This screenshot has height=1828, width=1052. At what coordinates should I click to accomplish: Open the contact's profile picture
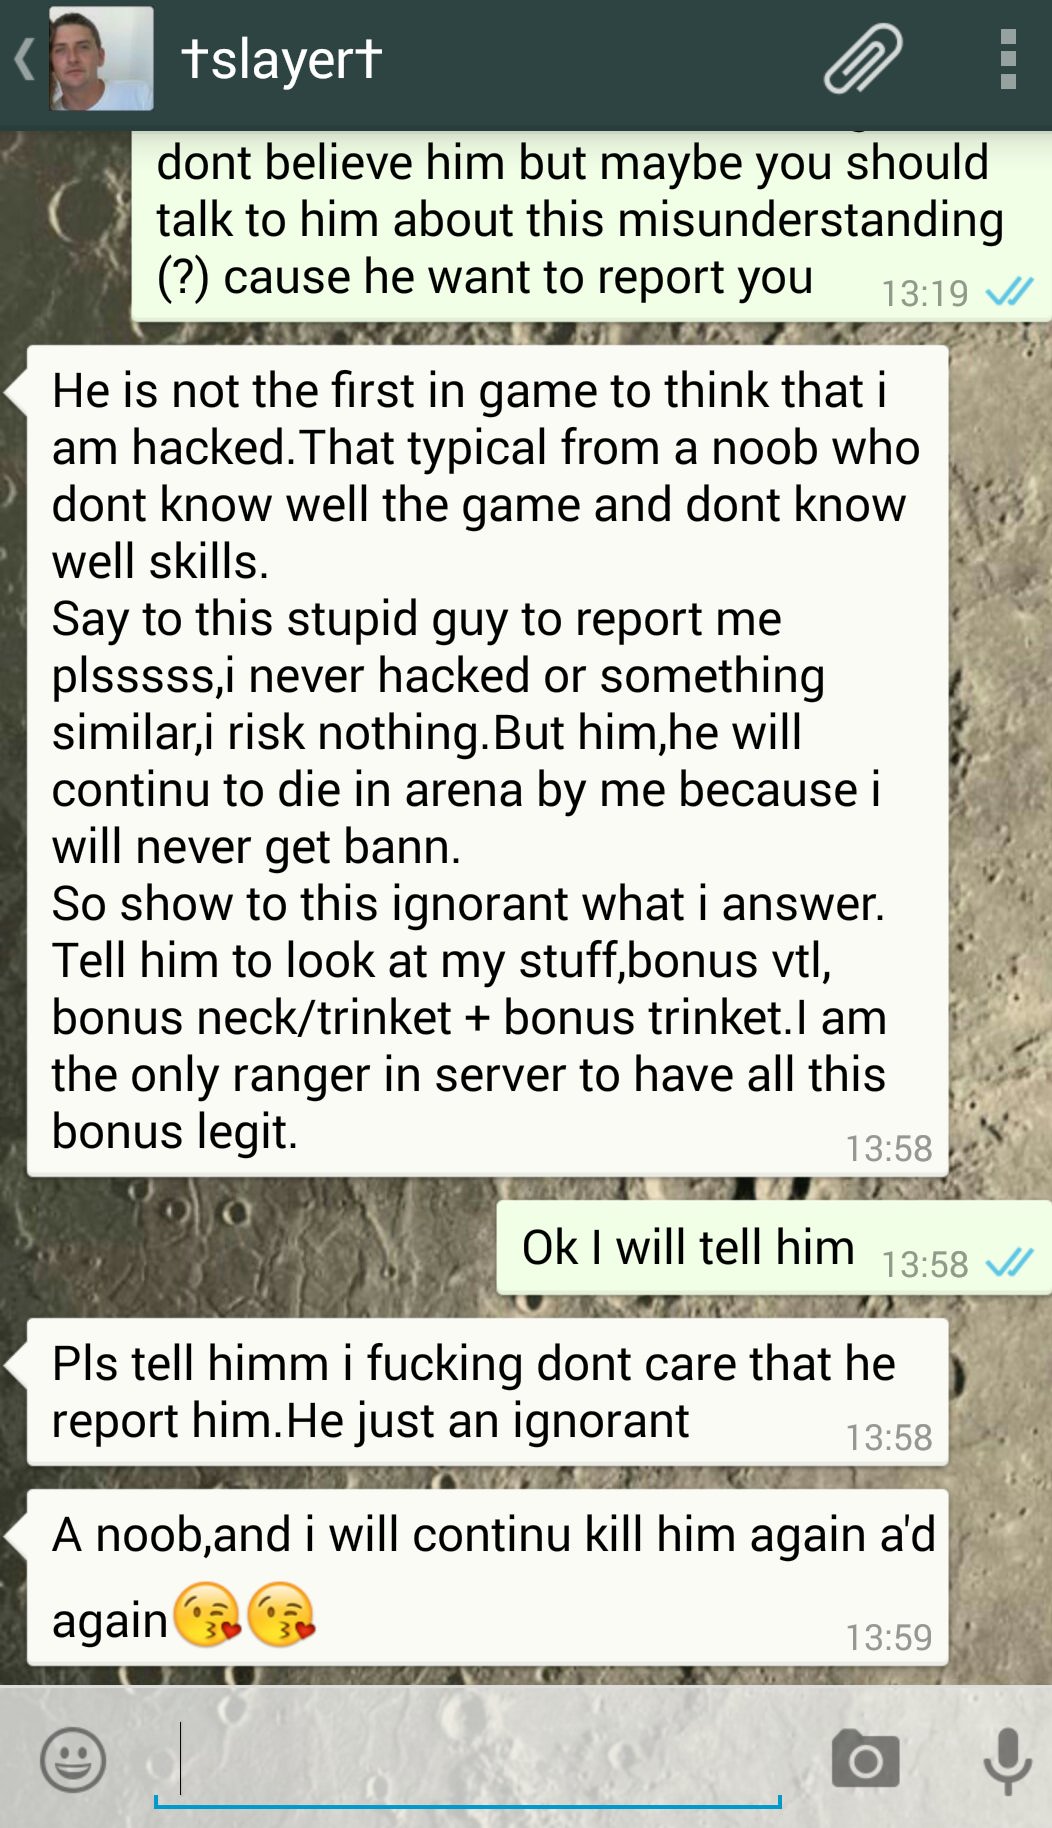pos(101,59)
